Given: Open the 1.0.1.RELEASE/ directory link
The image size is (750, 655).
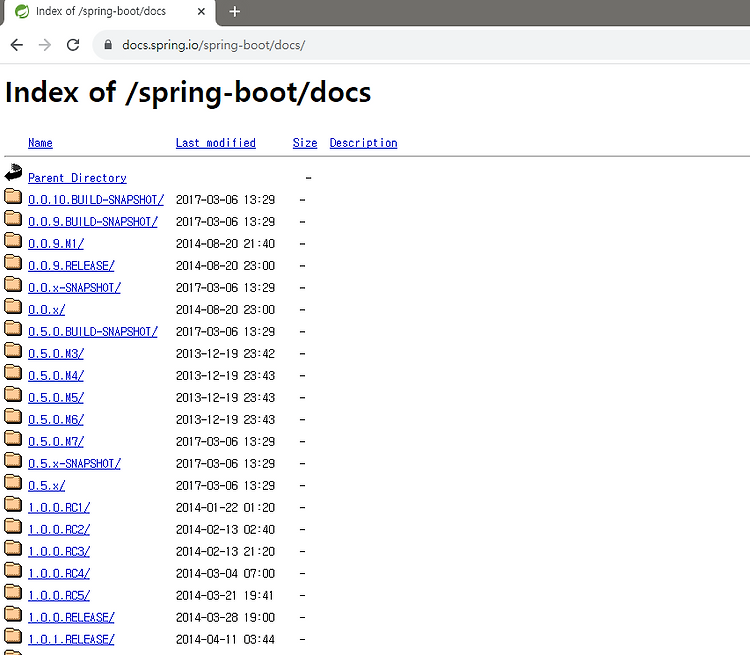Looking at the screenshot, I should point(71,640).
